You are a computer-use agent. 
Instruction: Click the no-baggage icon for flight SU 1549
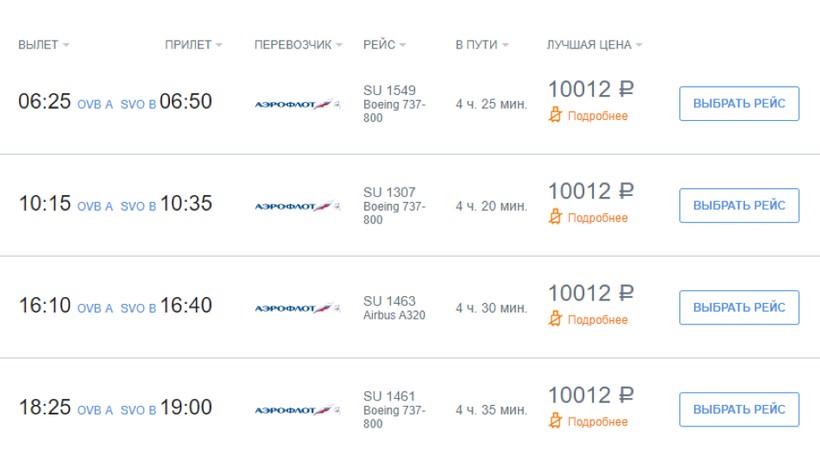pyautogui.click(x=556, y=115)
